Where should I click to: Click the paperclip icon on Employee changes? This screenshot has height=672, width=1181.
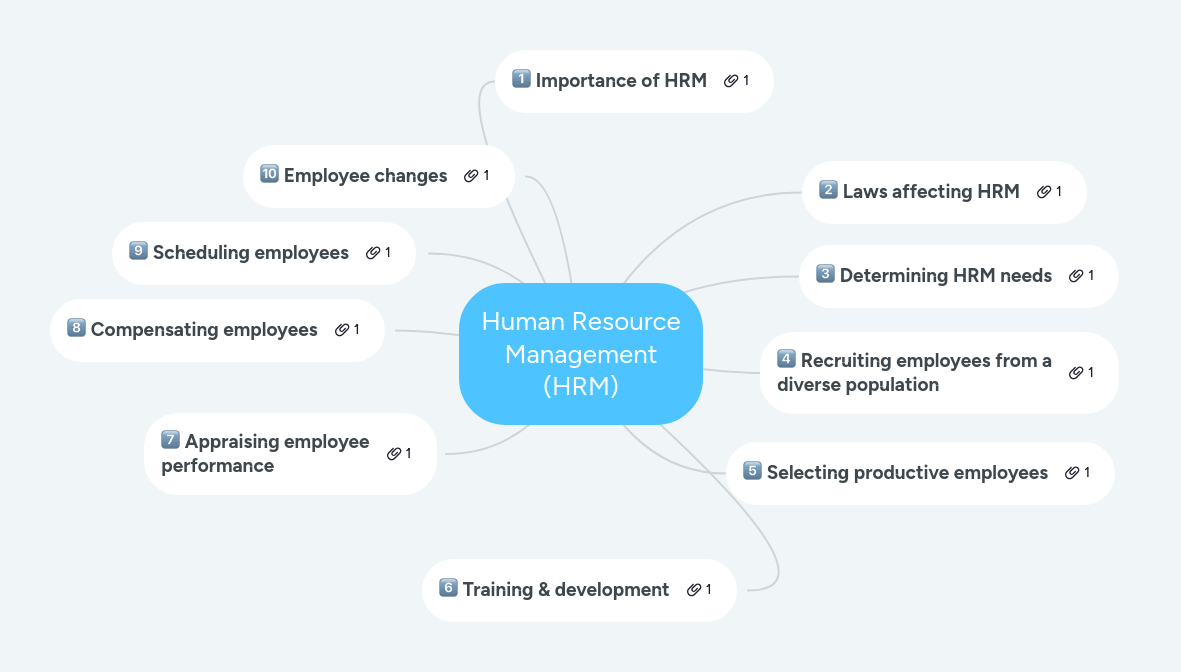(471, 175)
